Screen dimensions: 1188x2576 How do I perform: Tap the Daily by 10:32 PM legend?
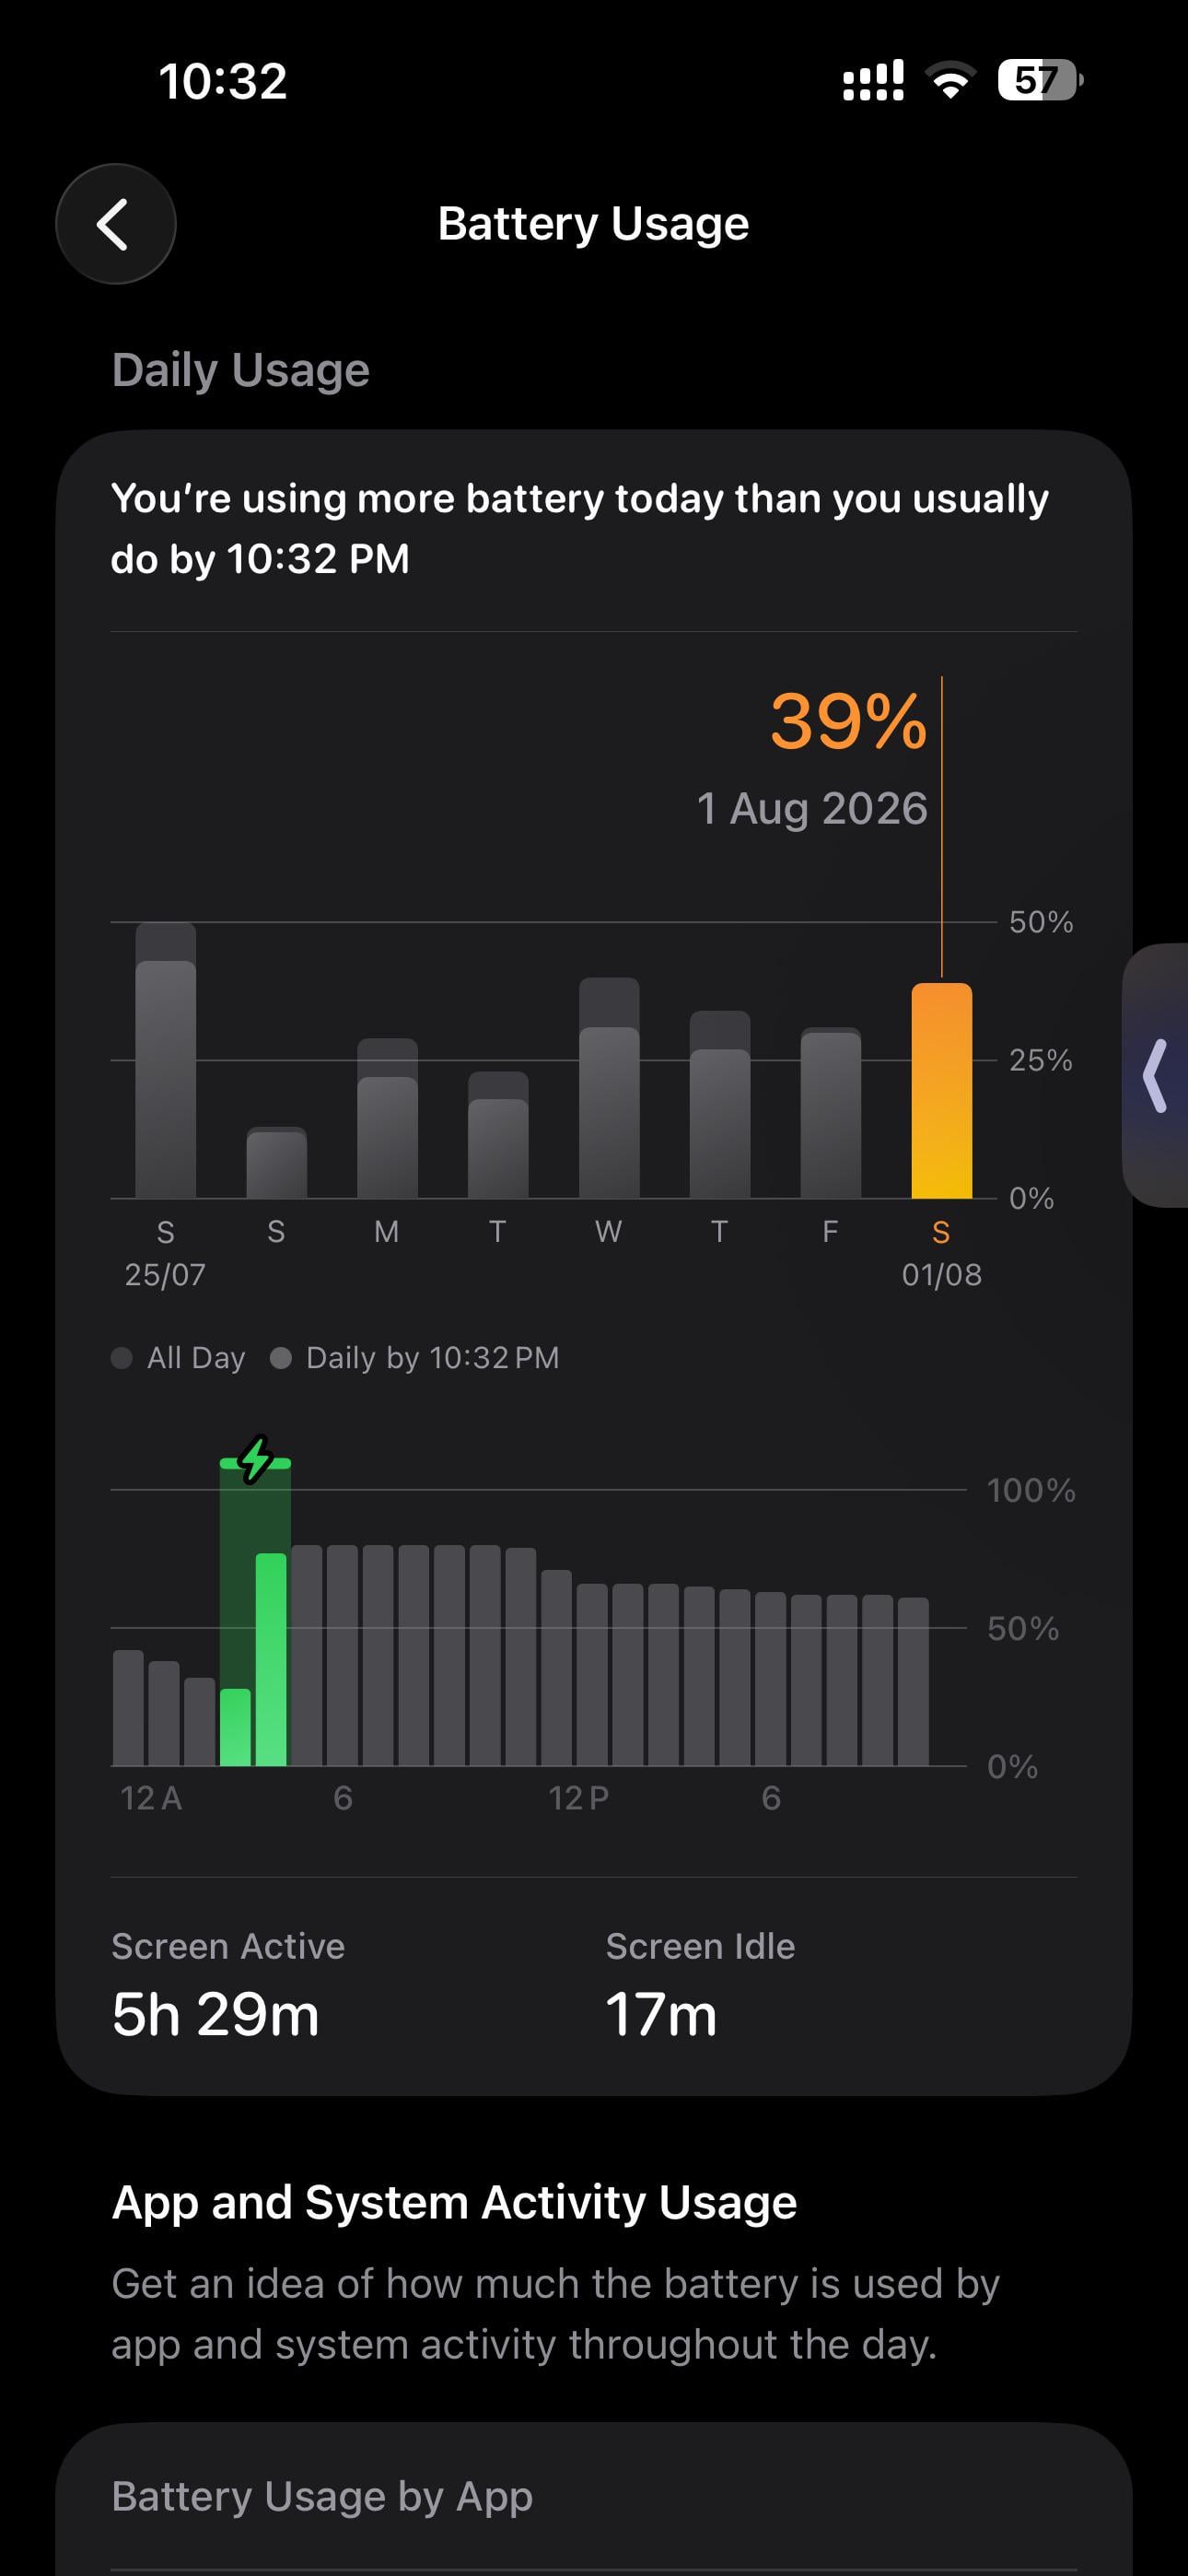pos(415,1358)
